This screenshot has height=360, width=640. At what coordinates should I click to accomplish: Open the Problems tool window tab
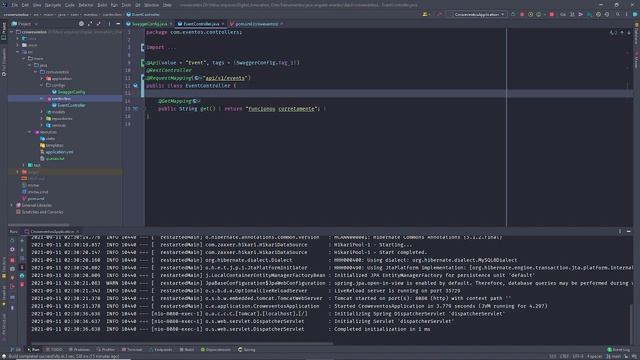(x=79, y=350)
